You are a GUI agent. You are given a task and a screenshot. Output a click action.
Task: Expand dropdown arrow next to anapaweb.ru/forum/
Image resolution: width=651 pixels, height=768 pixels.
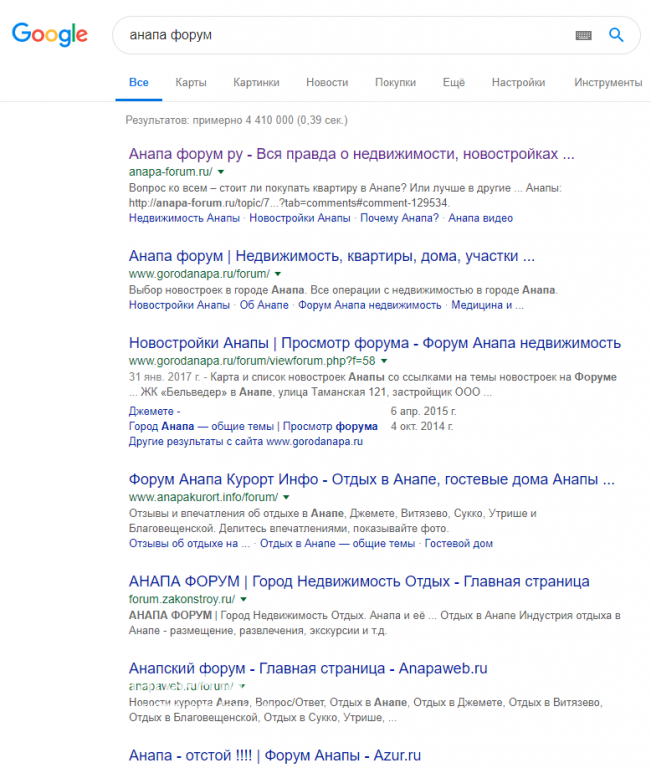coord(242,686)
